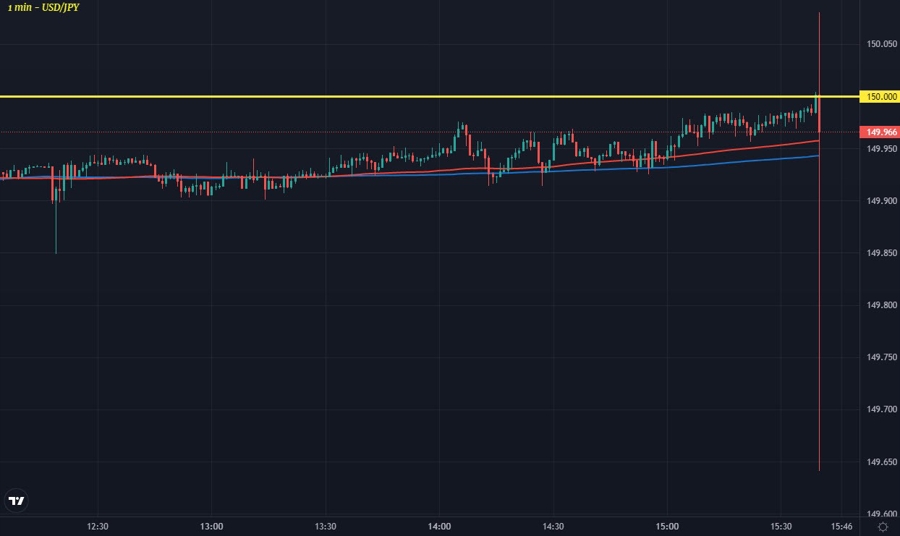Click the TradingView logo icon
The image size is (900, 536).
pos(16,501)
